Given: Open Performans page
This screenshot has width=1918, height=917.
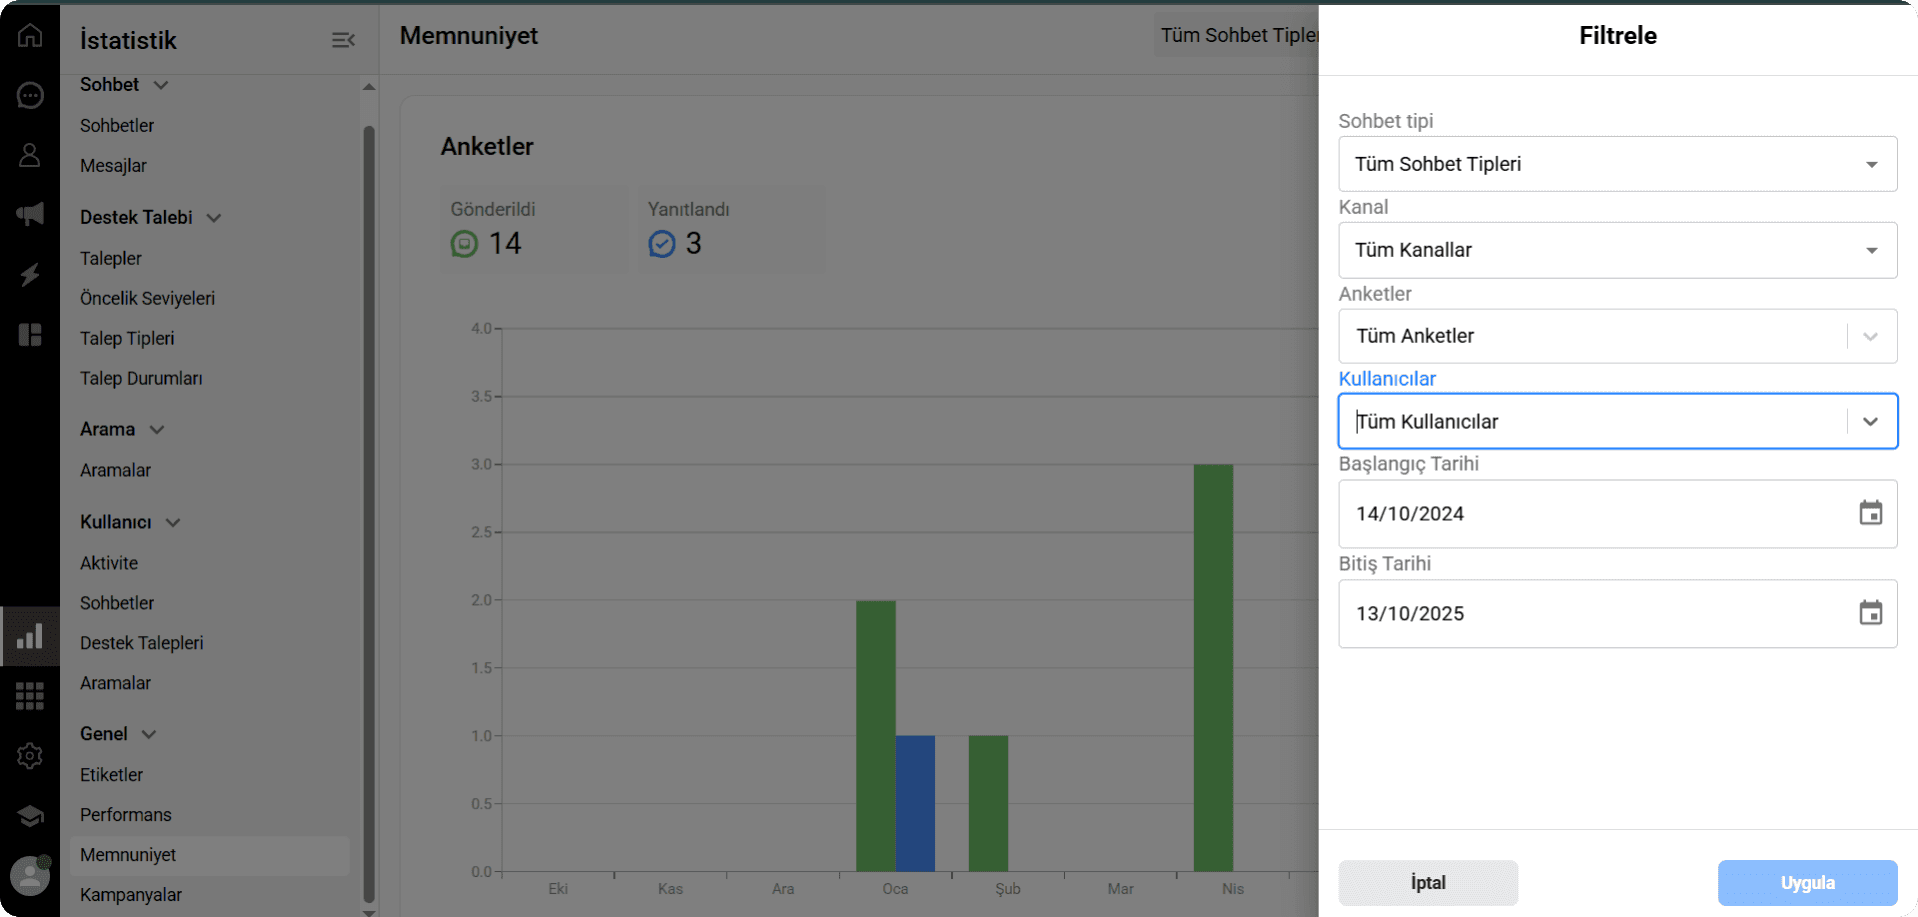Looking at the screenshot, I should coord(125,816).
